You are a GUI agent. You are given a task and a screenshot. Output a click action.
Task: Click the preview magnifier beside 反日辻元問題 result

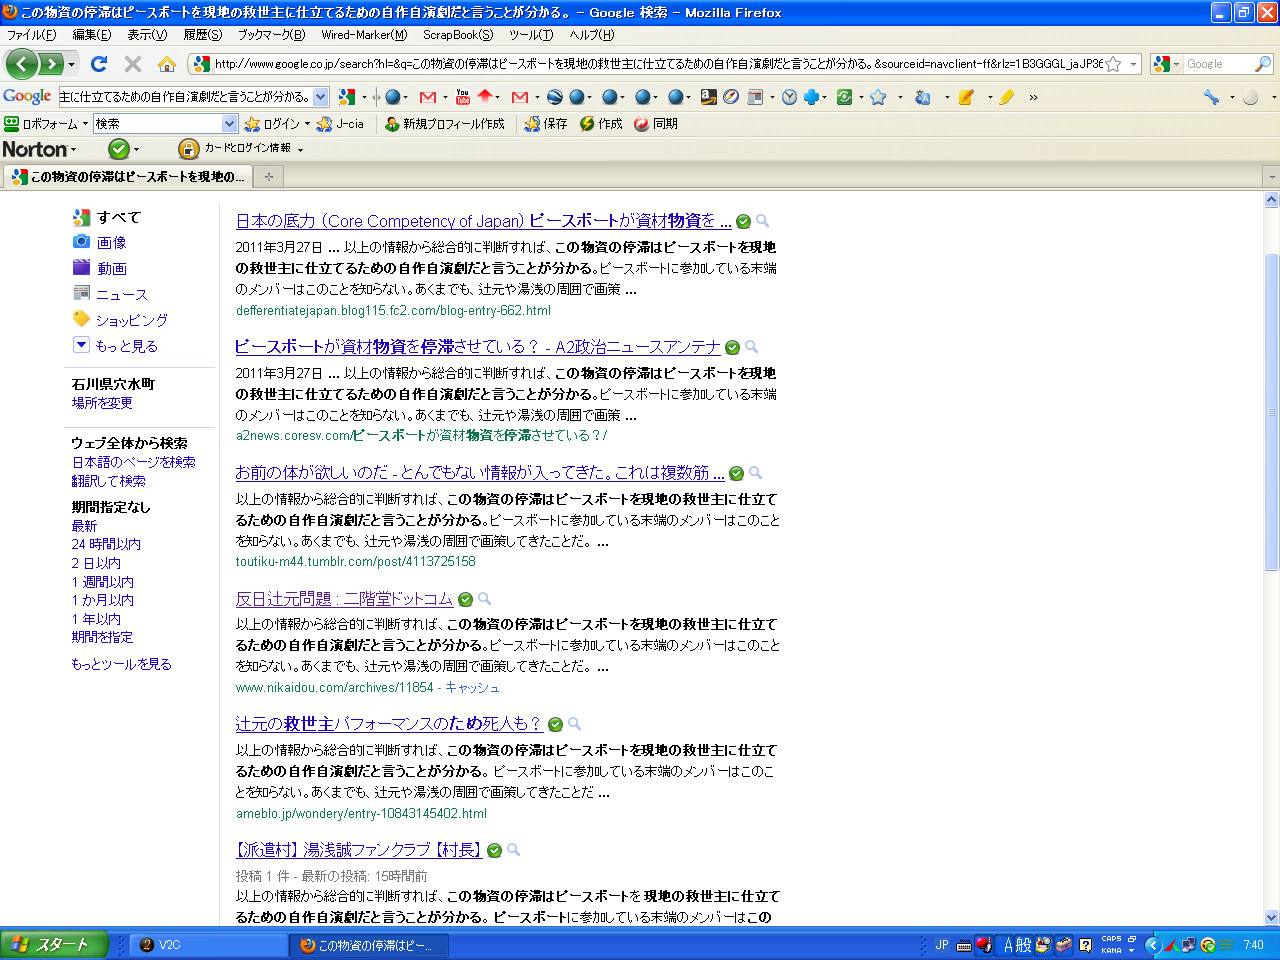point(484,599)
